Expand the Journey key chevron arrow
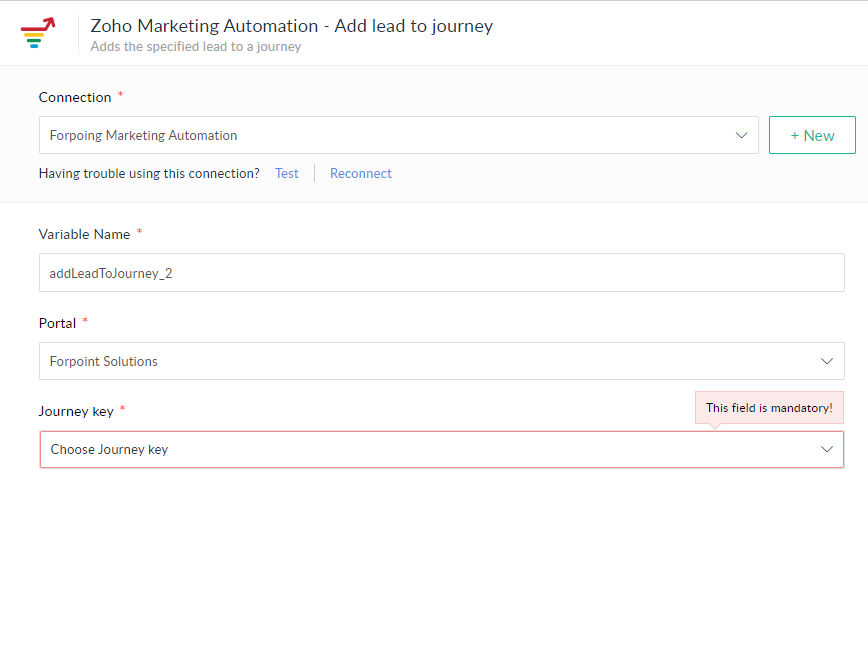The height and width of the screenshot is (664, 868). [827, 449]
